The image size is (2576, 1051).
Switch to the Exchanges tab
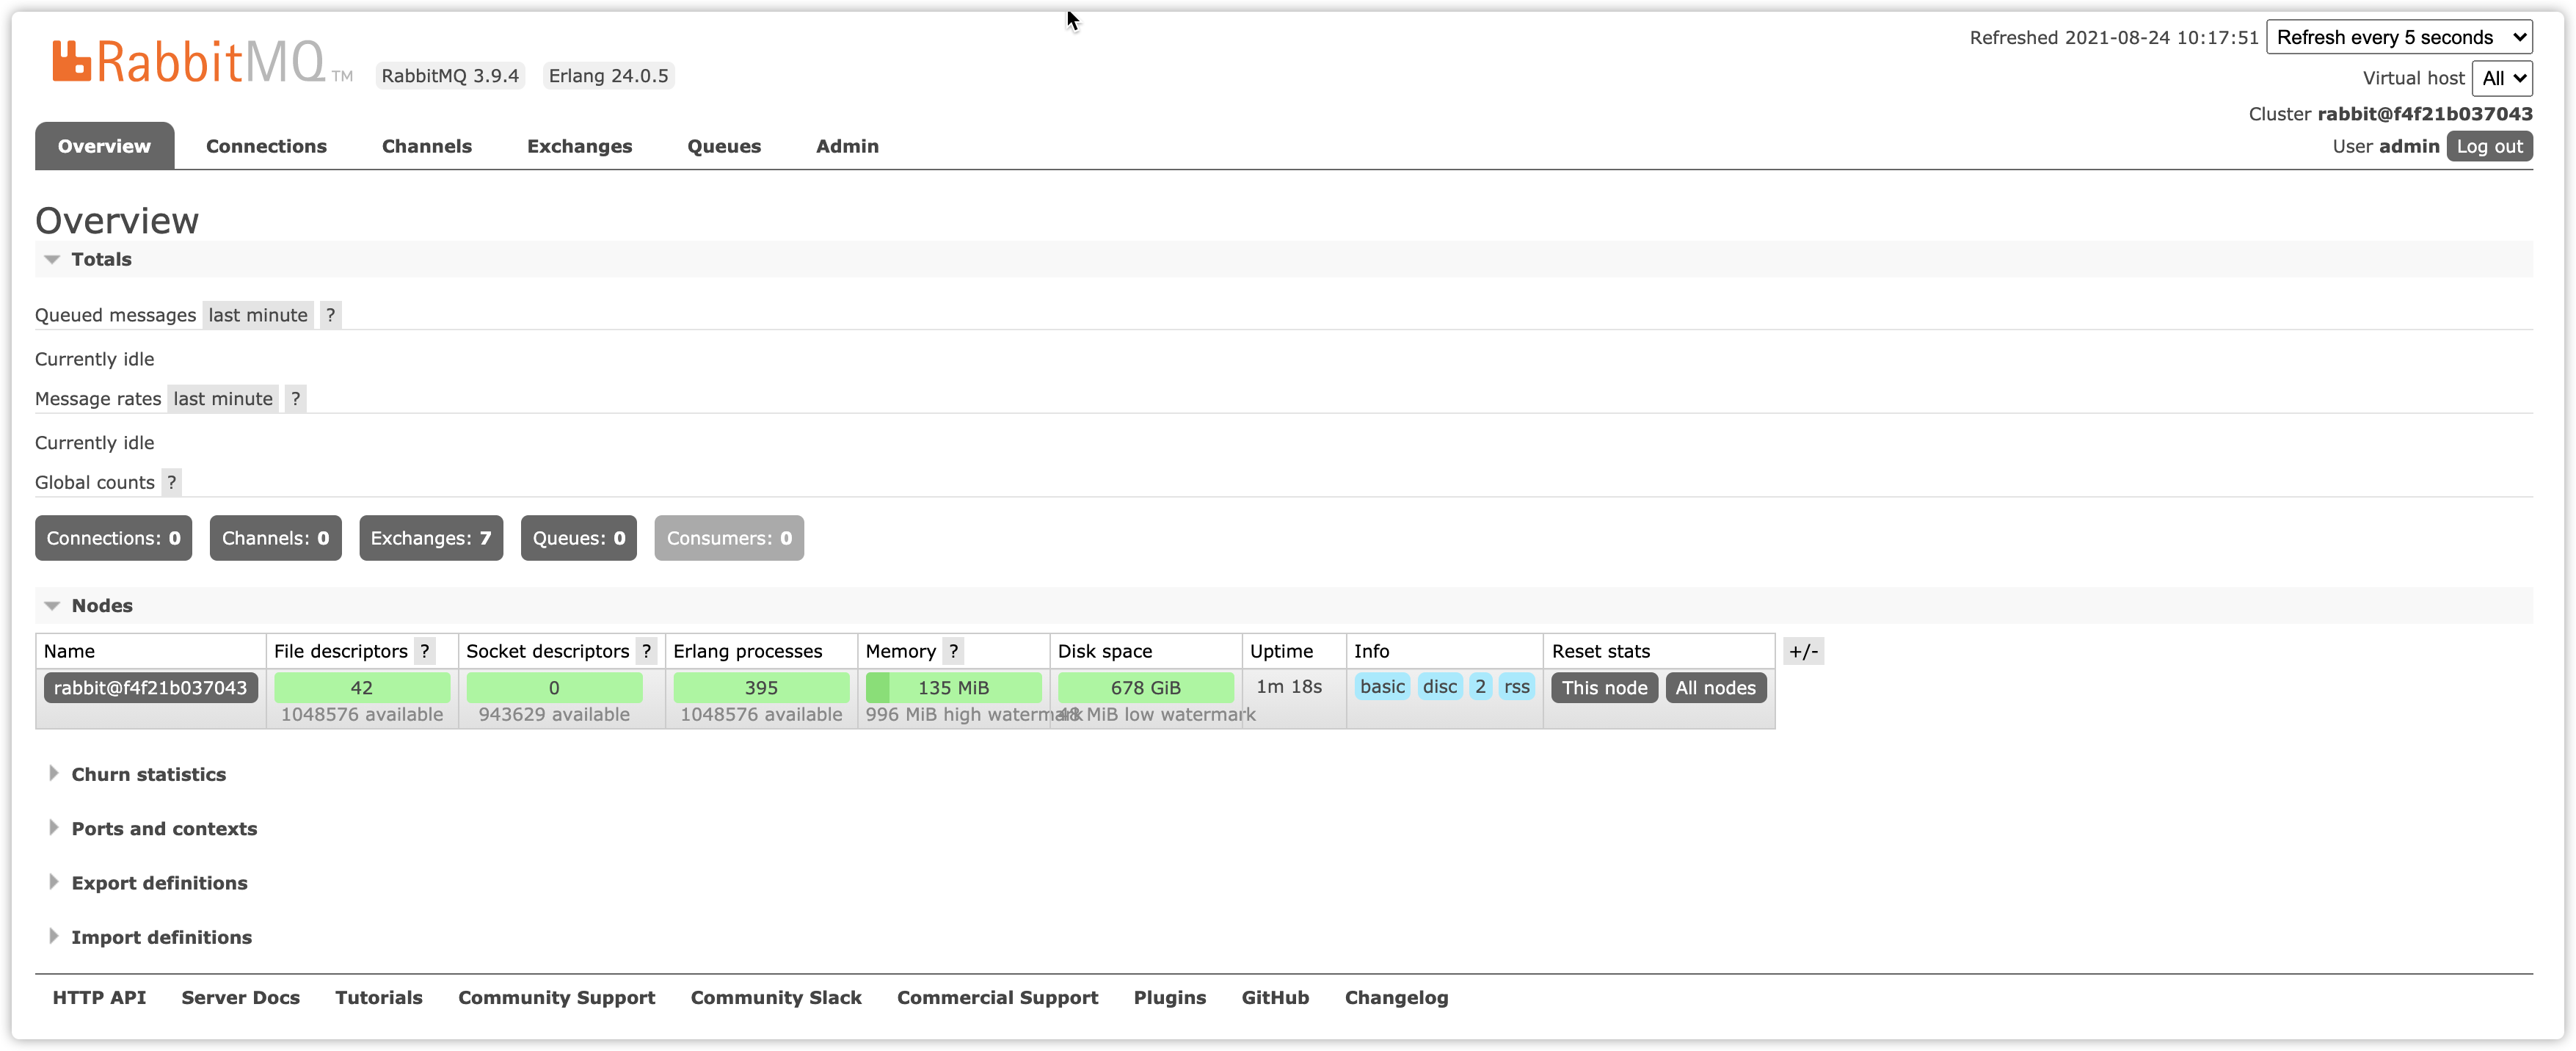[580, 146]
